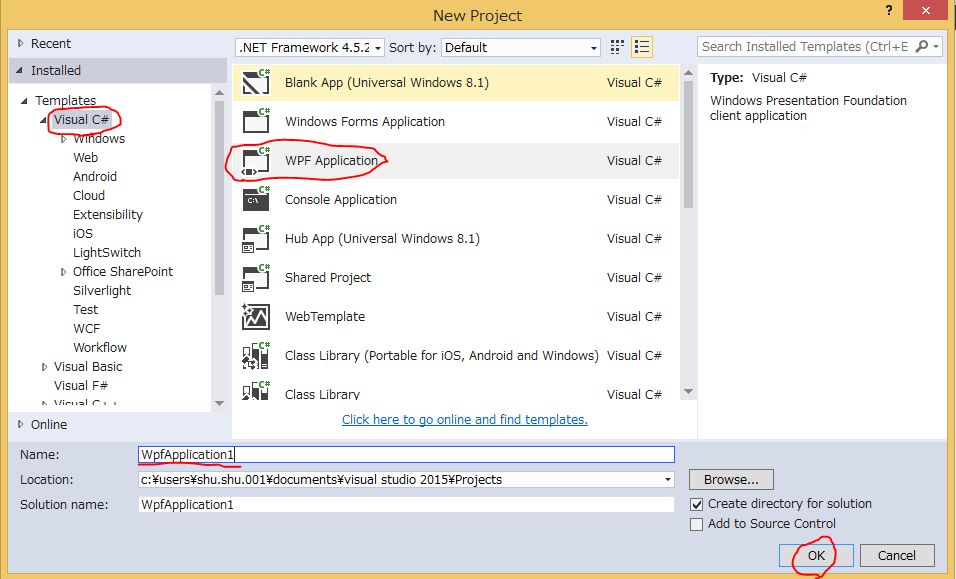This screenshot has height=579, width=956.
Task: Uncheck Create directory for solution
Action: 696,504
